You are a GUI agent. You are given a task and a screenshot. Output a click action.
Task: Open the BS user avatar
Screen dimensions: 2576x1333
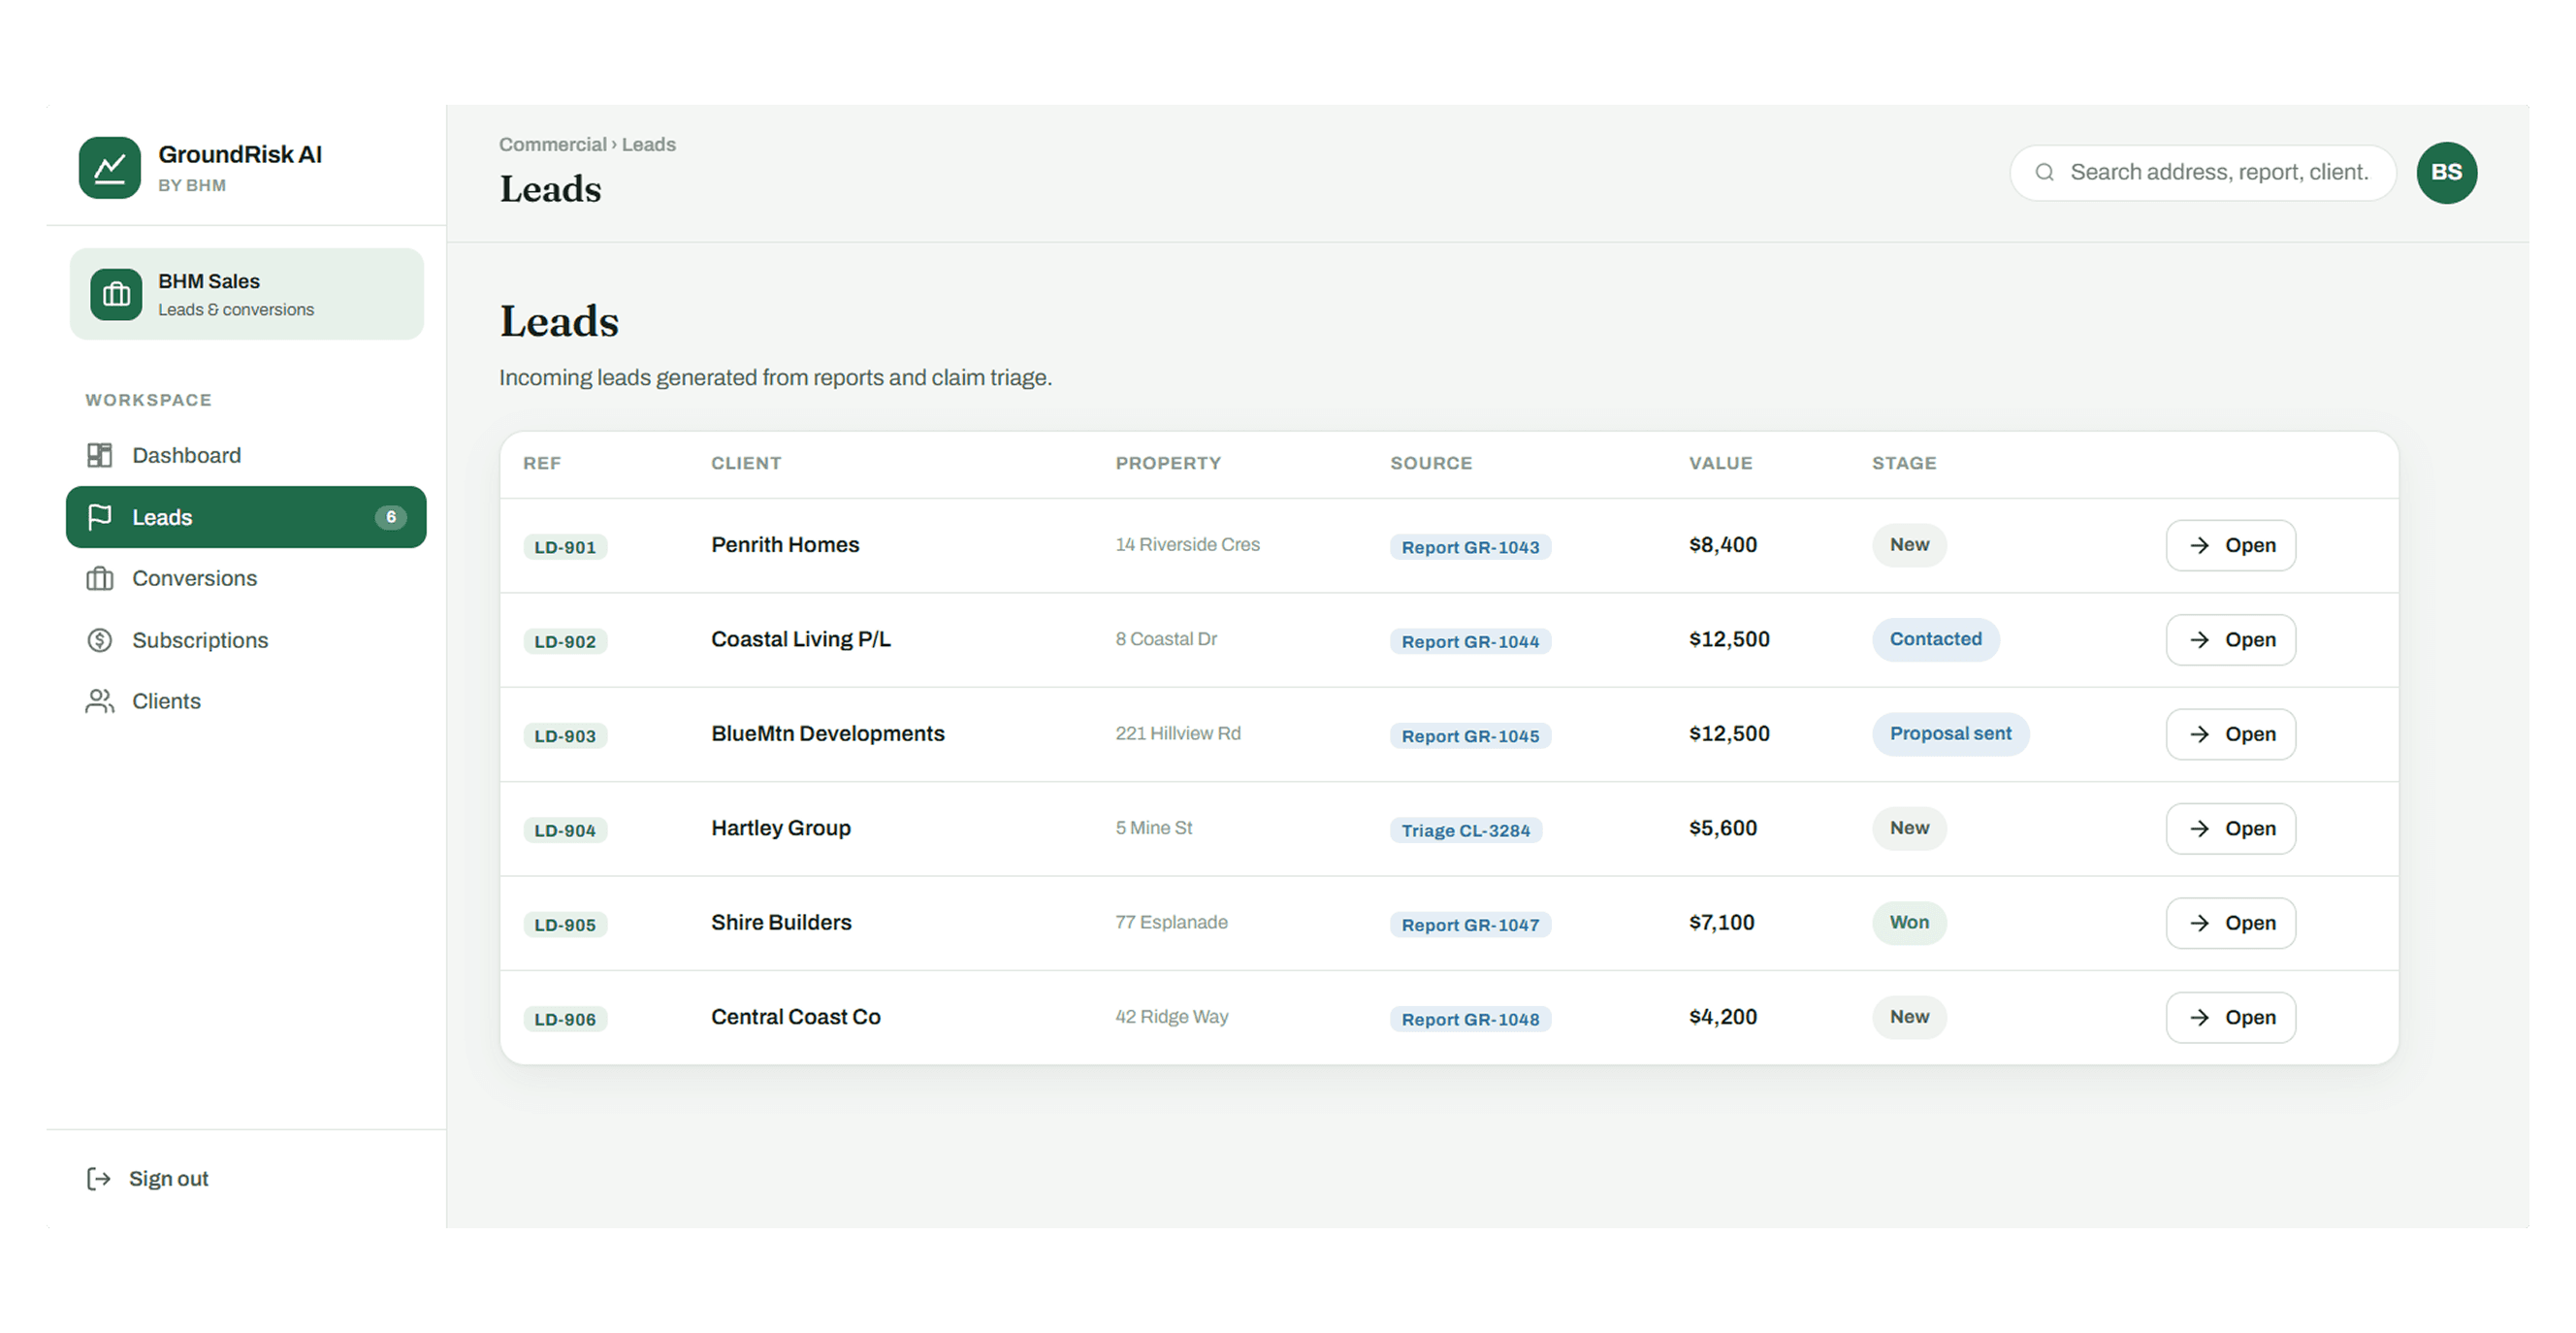click(x=2446, y=173)
